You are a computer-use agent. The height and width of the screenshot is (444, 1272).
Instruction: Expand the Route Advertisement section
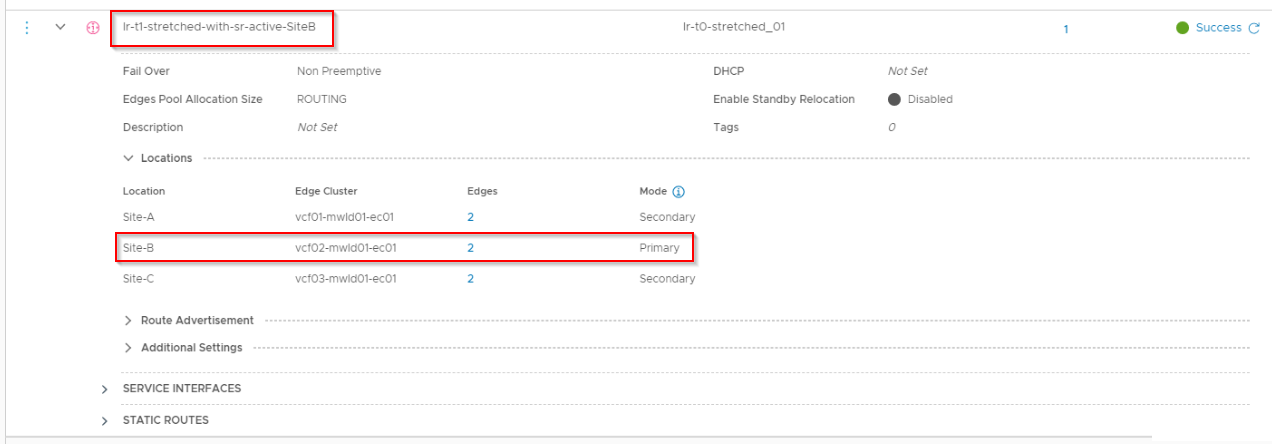point(128,321)
